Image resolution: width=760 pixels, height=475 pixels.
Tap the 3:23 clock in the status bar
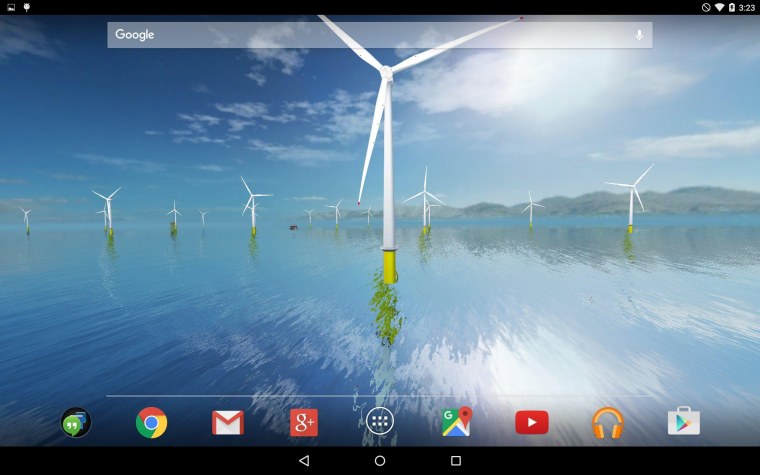tap(747, 7)
